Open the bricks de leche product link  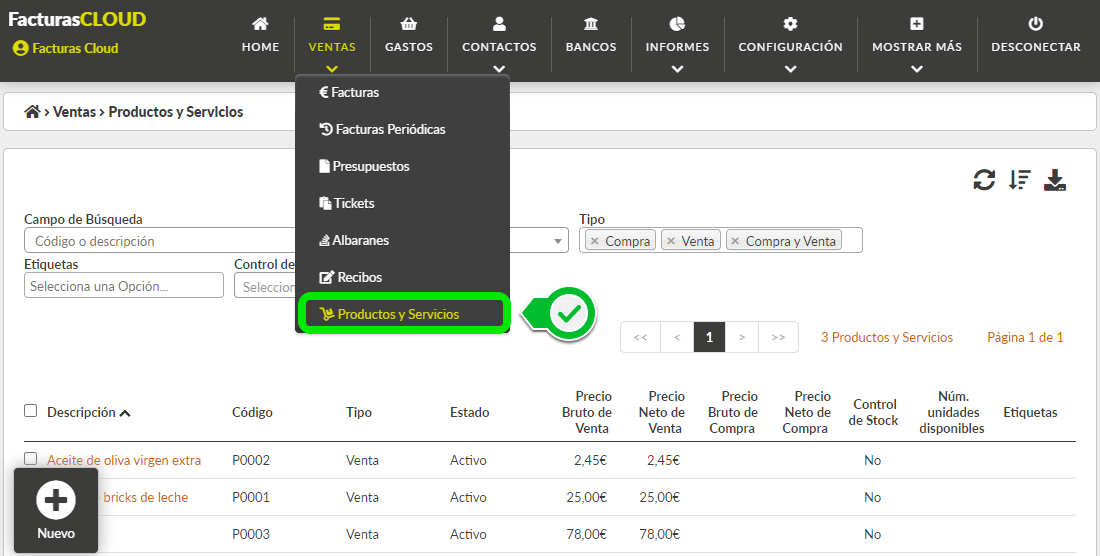tap(146, 498)
